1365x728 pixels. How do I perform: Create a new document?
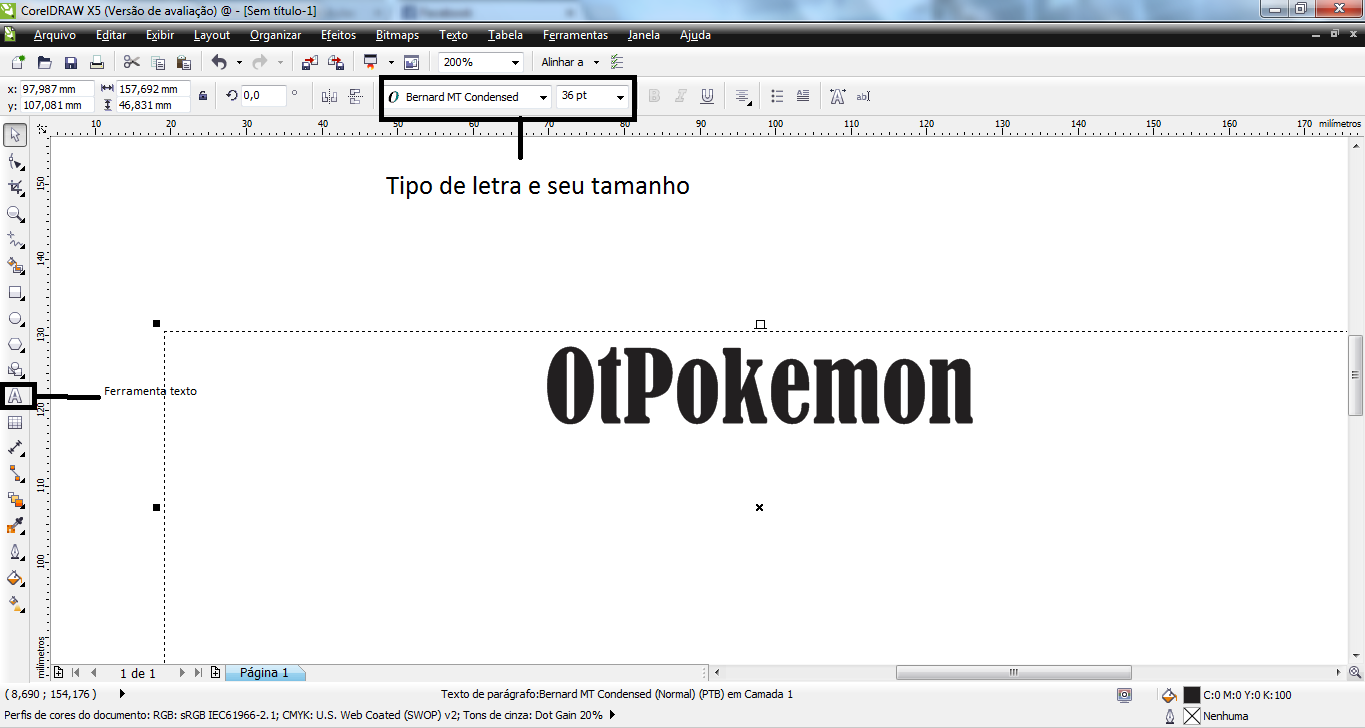[x=18, y=62]
